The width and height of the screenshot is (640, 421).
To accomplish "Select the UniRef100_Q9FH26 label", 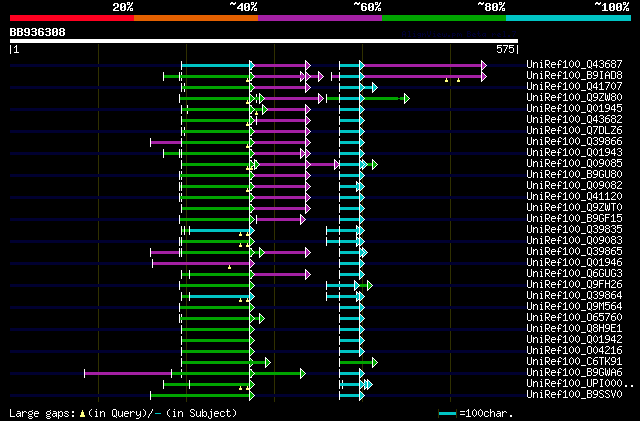I will click(574, 285).
